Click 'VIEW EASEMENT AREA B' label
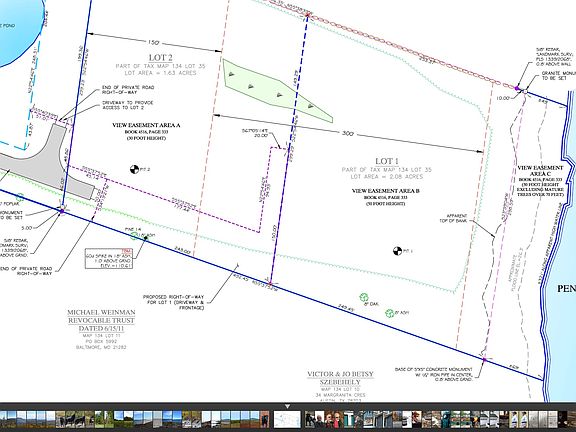This screenshot has height=432, width=576. (386, 191)
